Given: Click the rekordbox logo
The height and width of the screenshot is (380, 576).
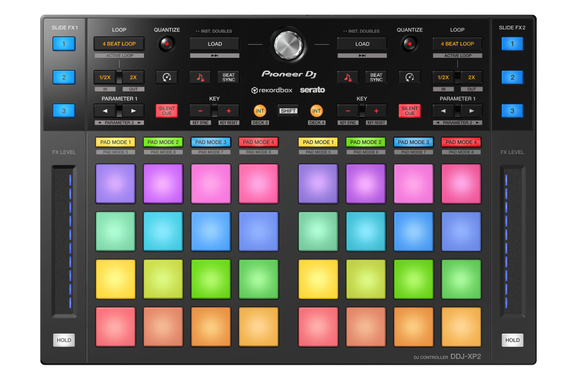Looking at the screenshot, I should click(272, 90).
